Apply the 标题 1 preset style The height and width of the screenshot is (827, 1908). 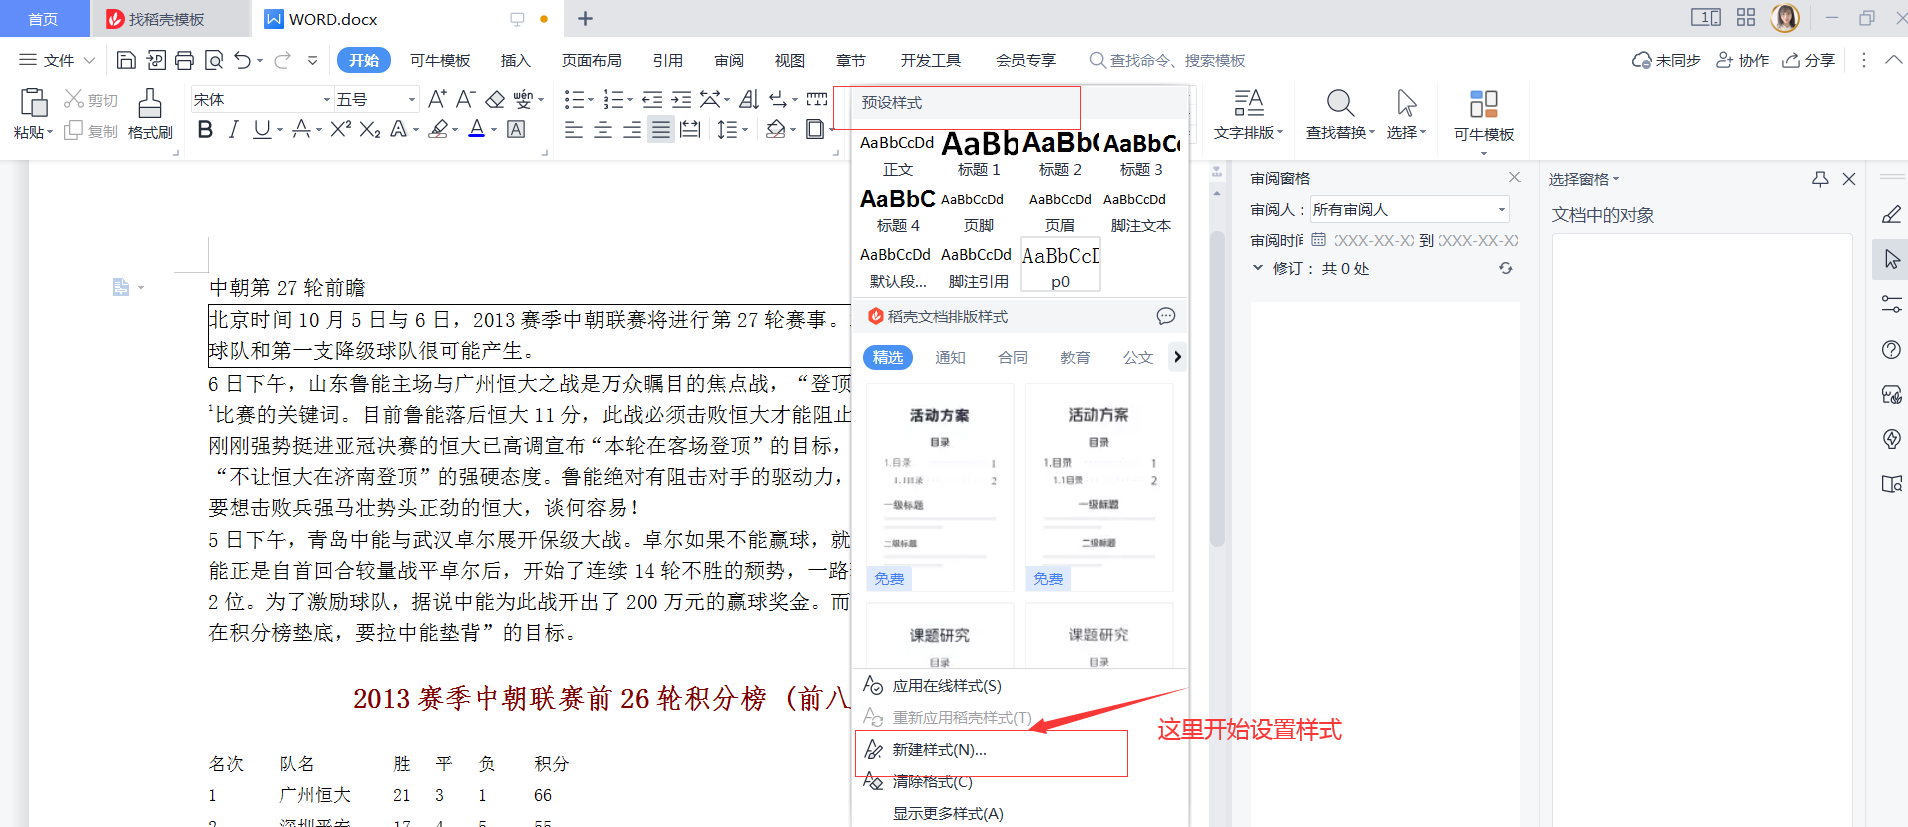click(x=979, y=154)
